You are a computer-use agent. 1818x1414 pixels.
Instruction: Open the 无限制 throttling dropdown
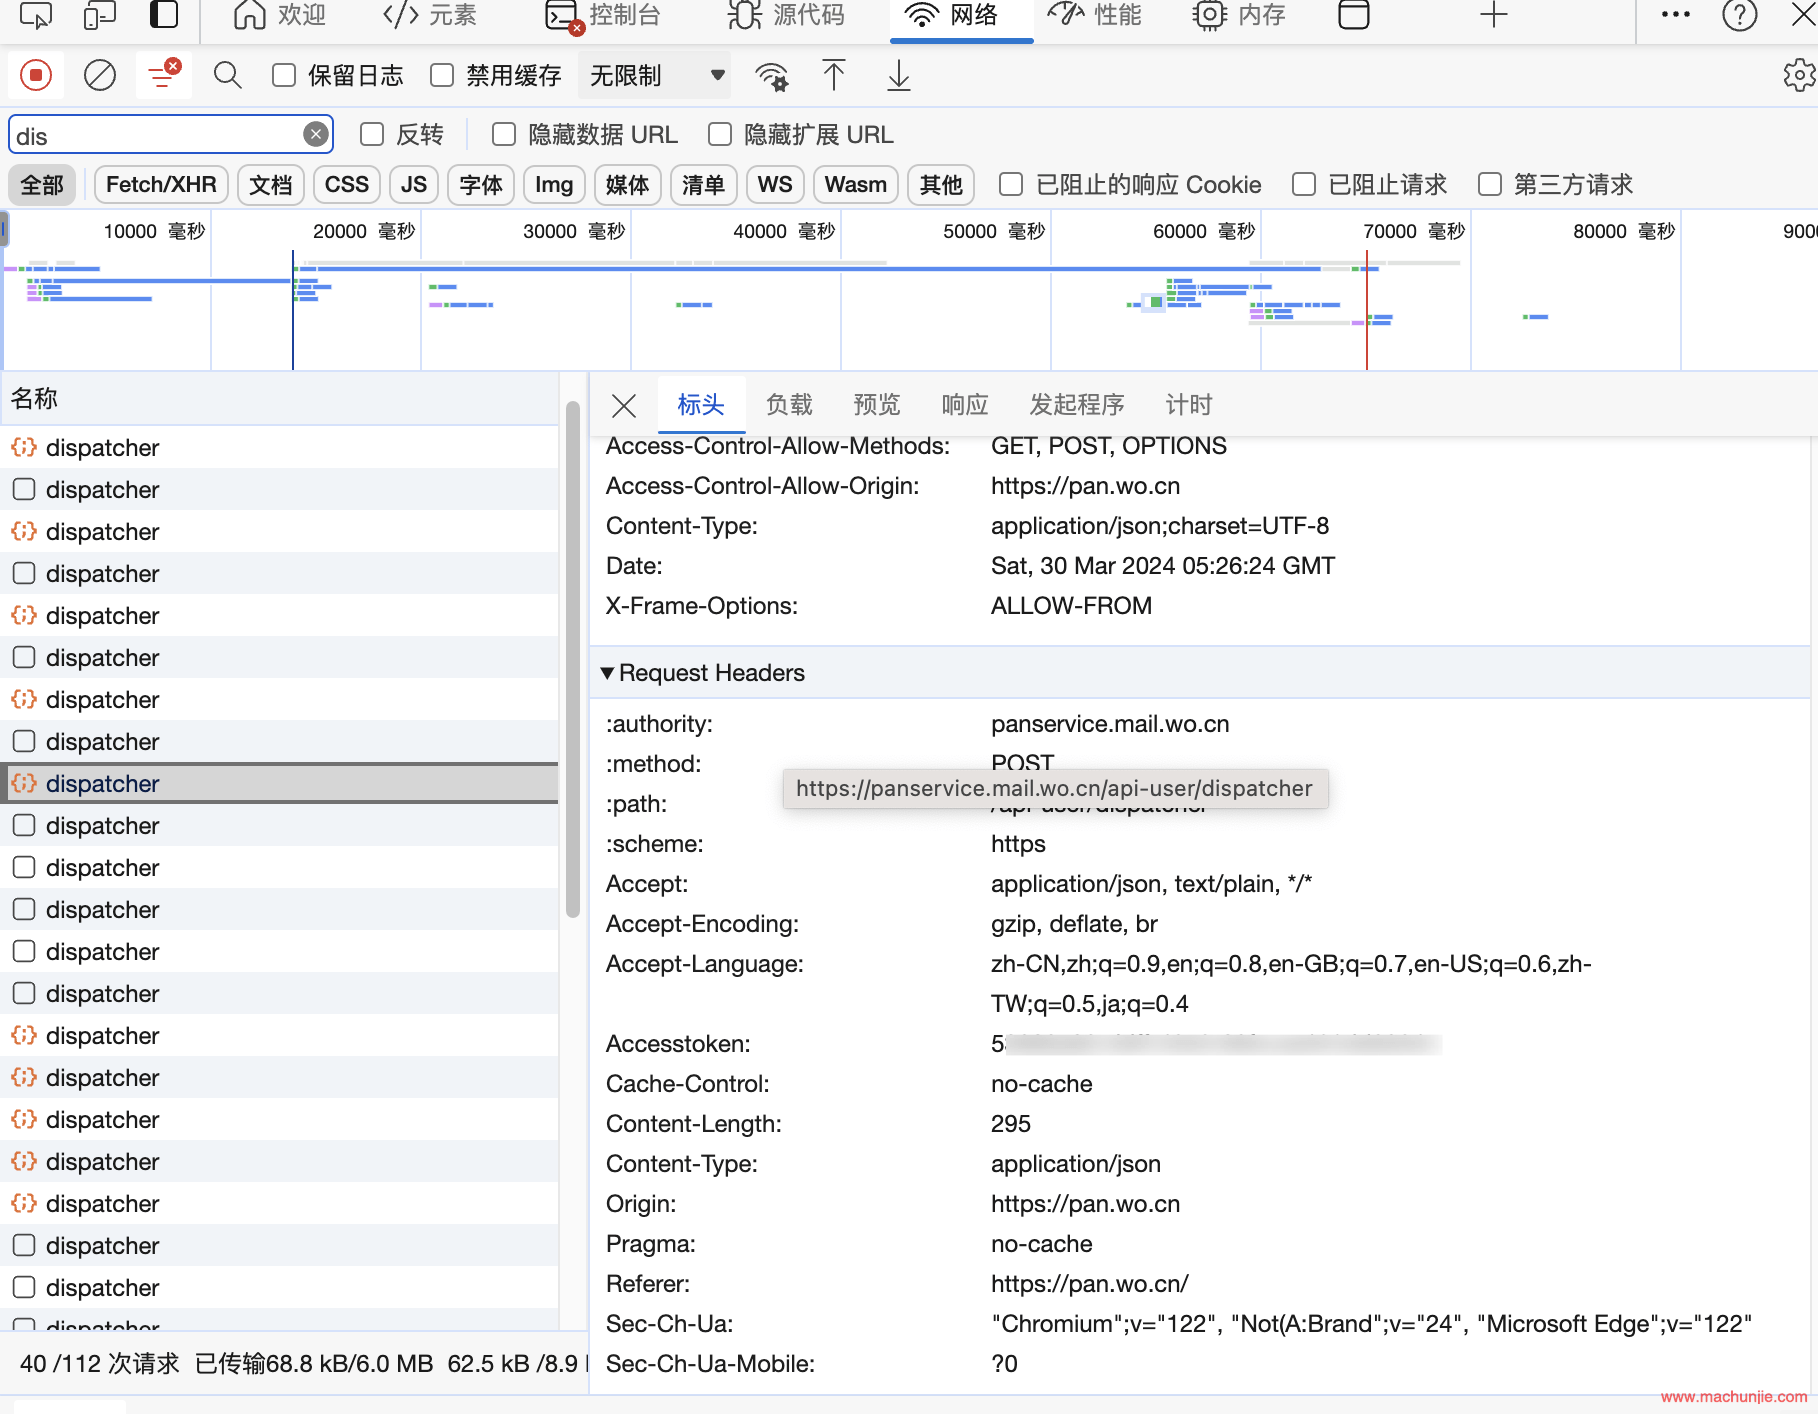click(x=655, y=76)
